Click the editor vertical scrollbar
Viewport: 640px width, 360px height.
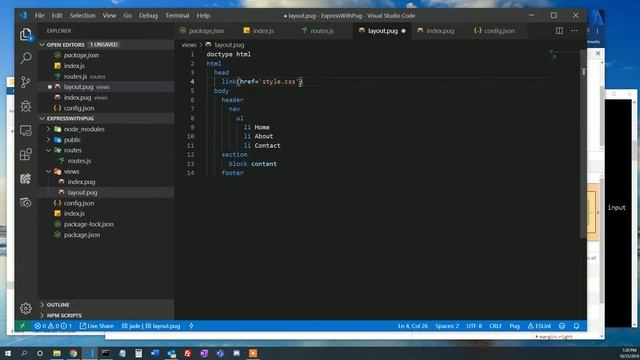pyautogui.click(x=584, y=143)
